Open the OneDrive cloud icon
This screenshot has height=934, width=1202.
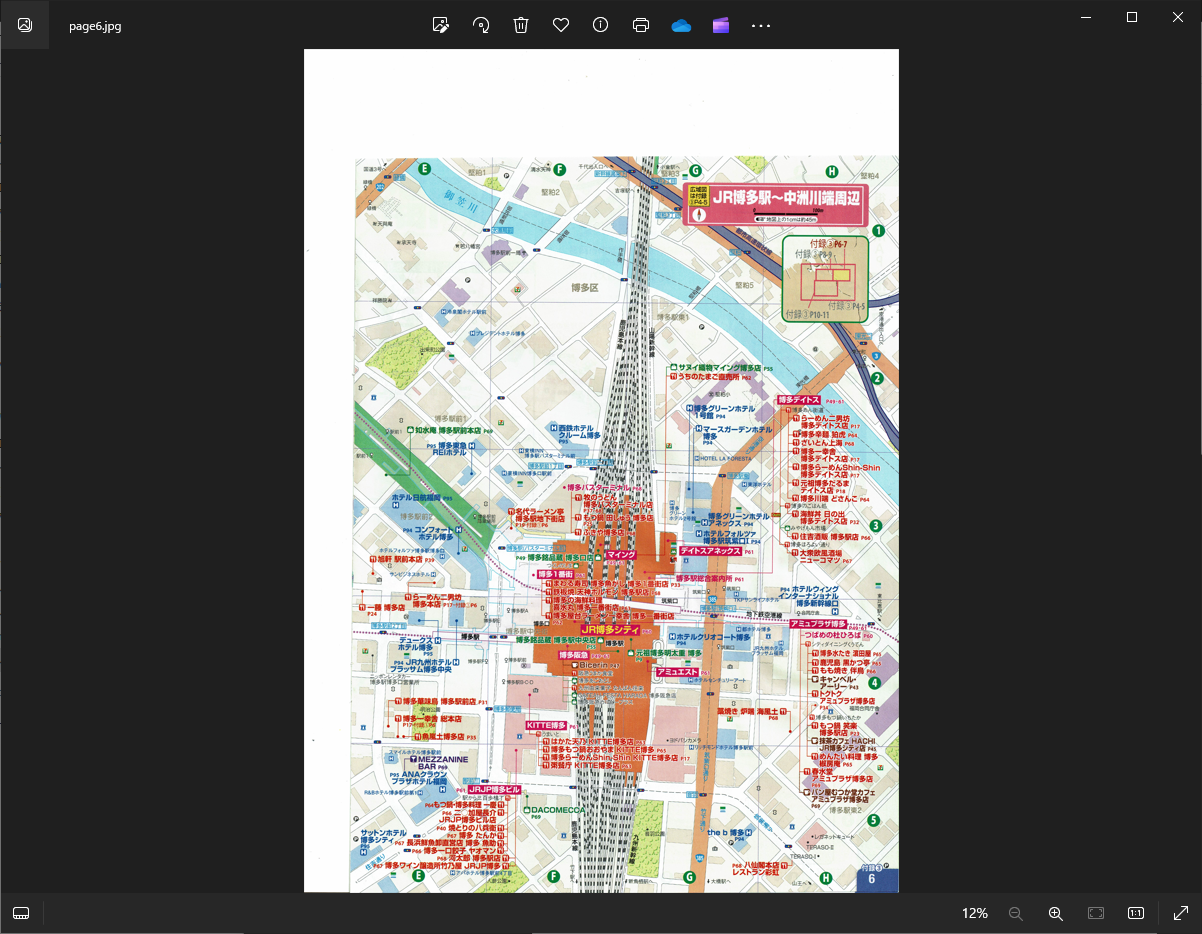[681, 25]
